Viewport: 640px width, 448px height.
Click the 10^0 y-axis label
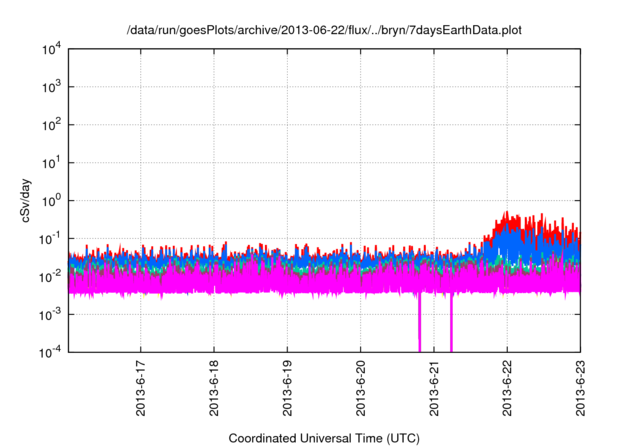tap(51, 201)
